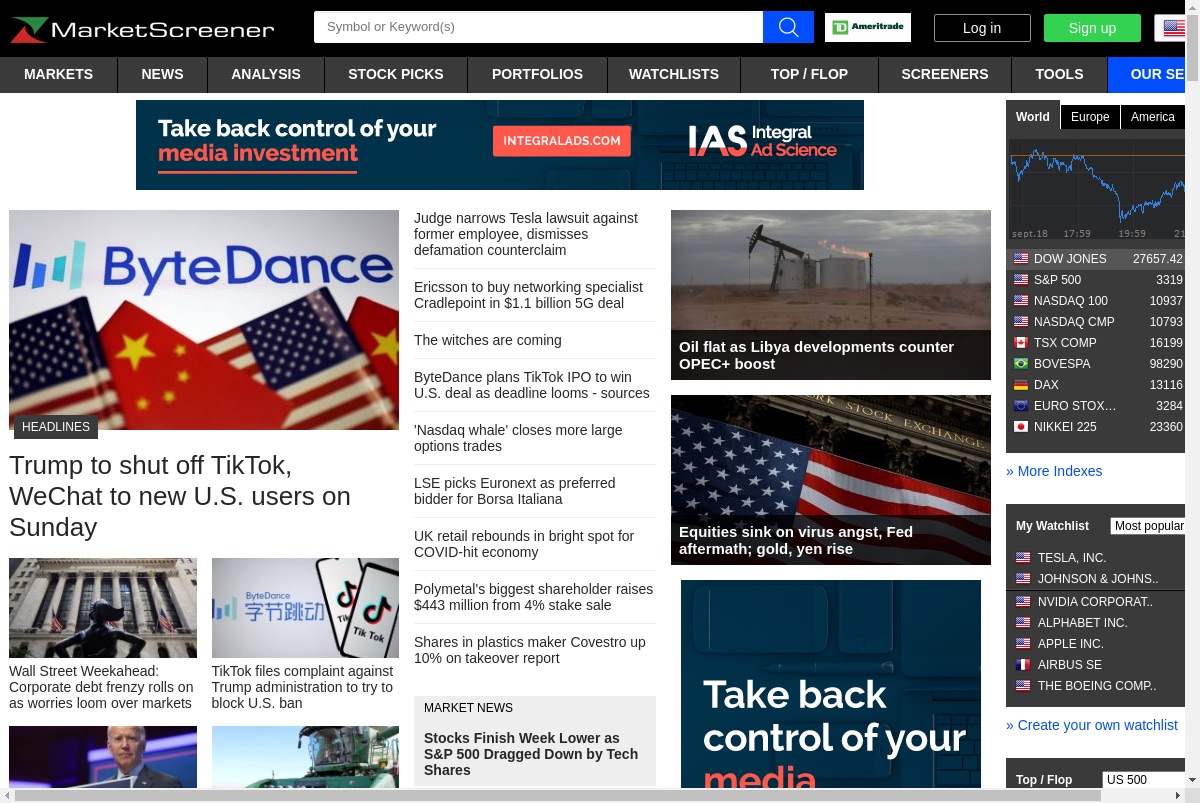1200x803 pixels.
Task: Click the flag beside S&P 500
Action: 1021,280
